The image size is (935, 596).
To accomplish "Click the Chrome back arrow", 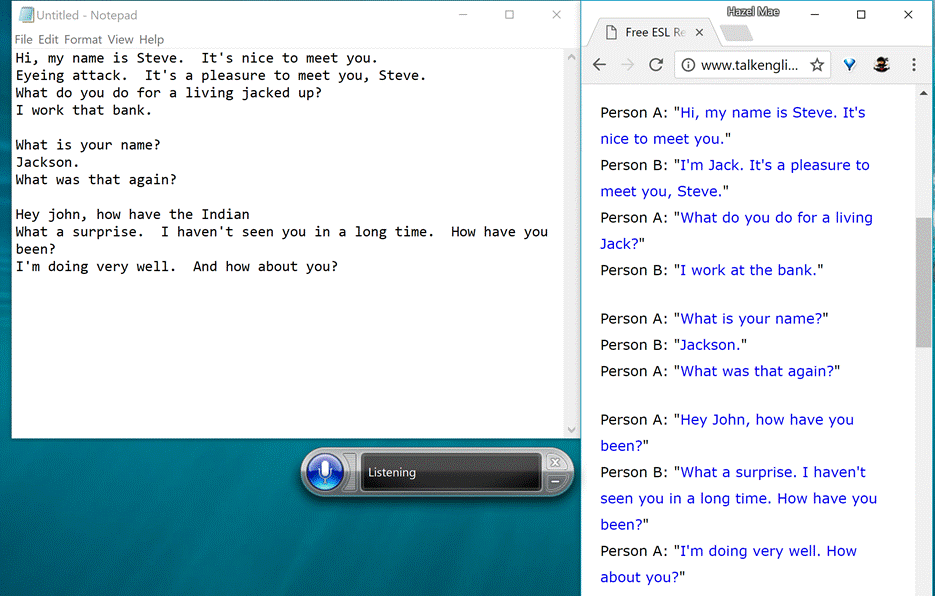I will pos(600,65).
